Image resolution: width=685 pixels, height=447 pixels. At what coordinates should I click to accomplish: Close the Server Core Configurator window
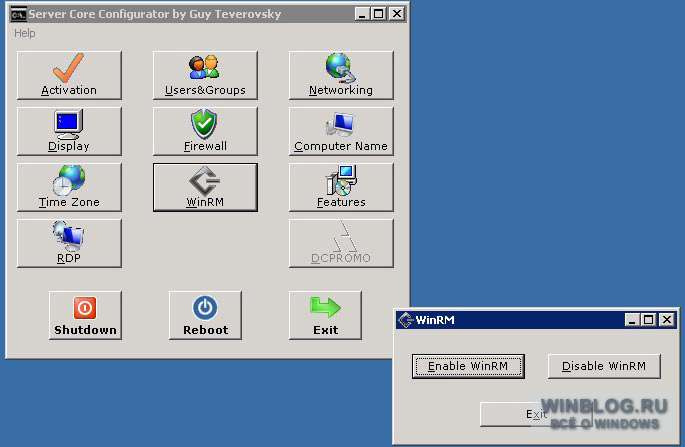tap(397, 14)
